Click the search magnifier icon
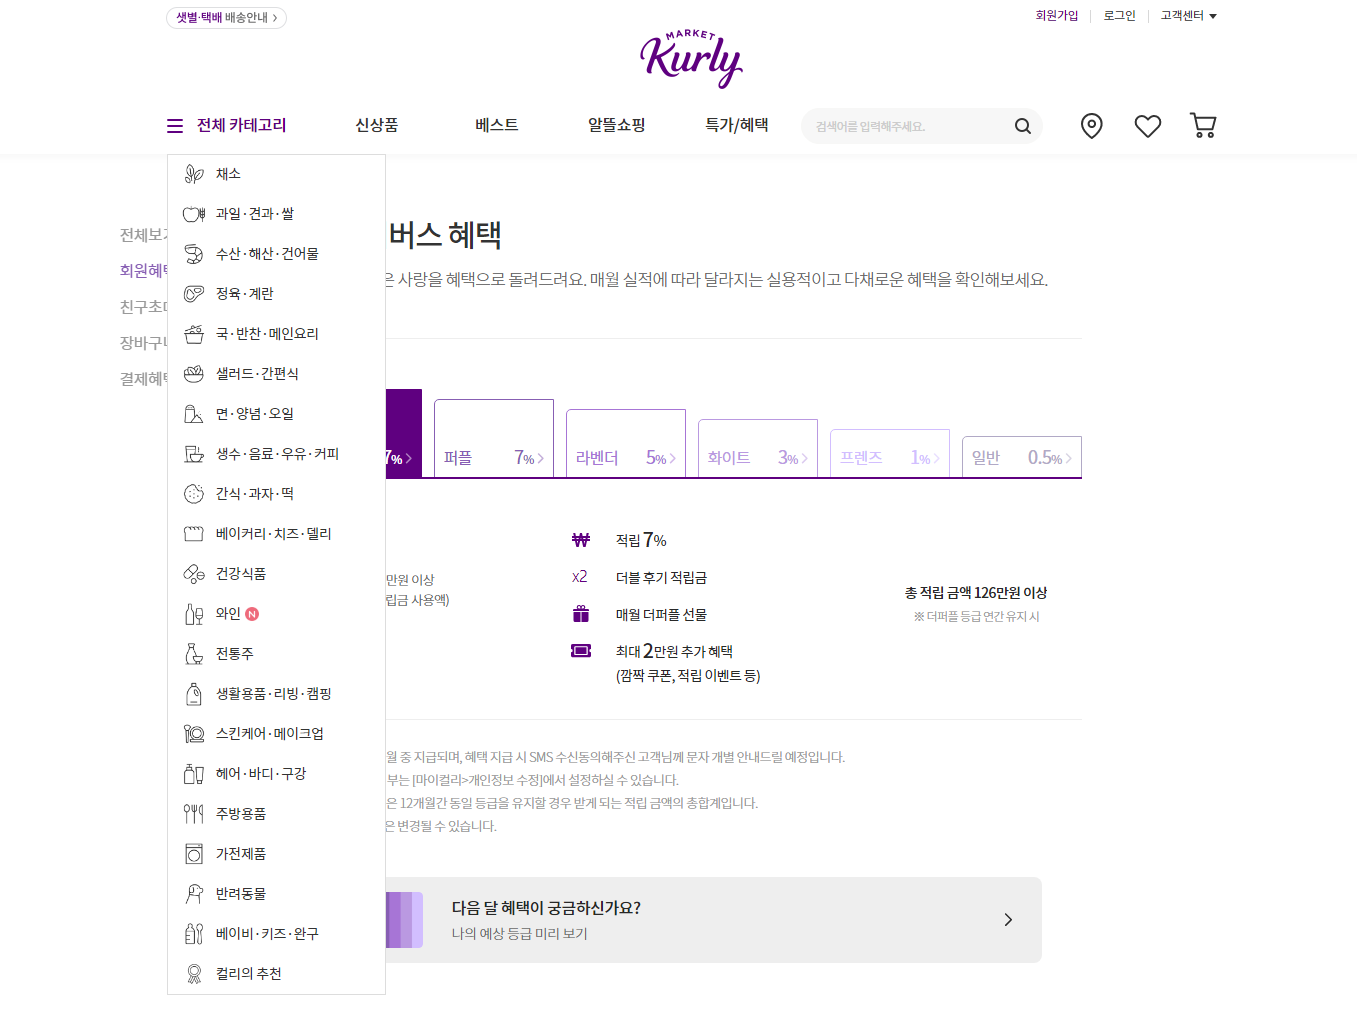Image resolution: width=1357 pixels, height=1029 pixels. 1022,126
